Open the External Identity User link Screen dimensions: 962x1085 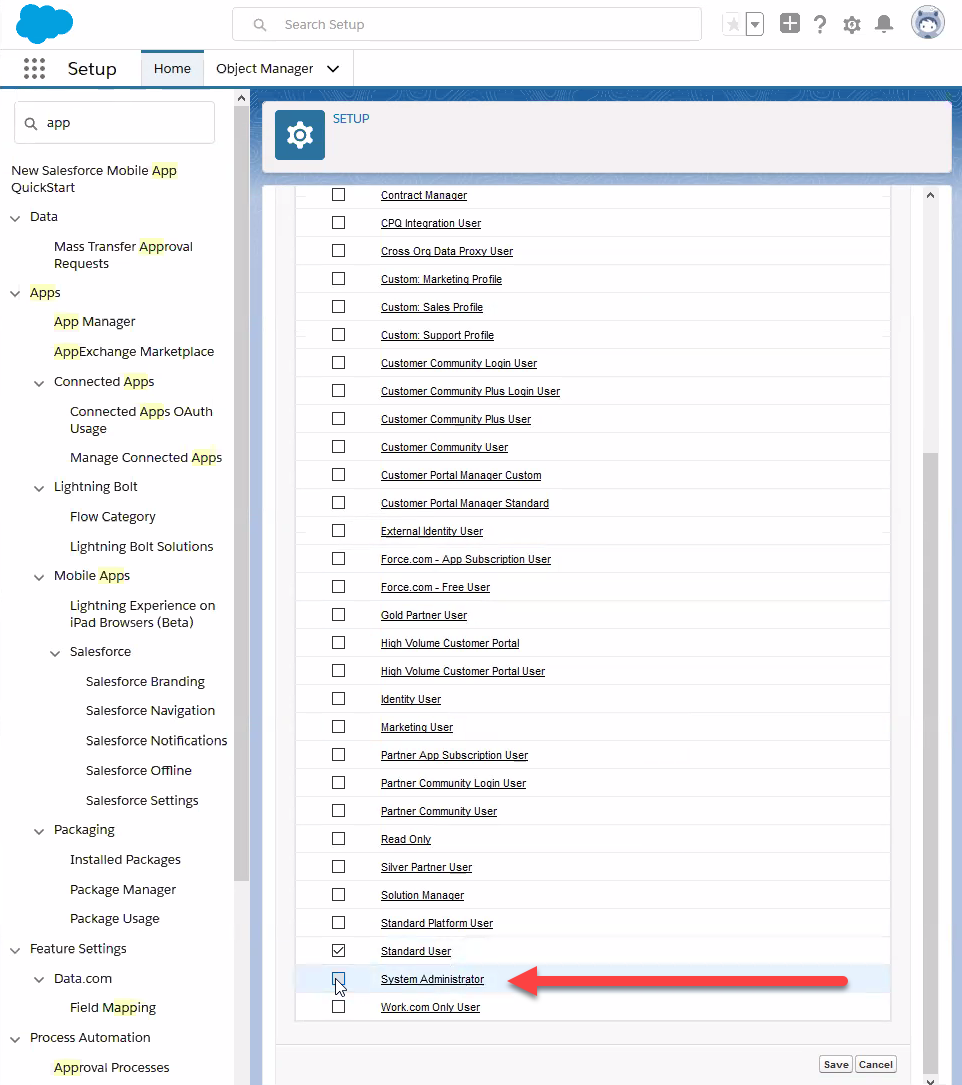432,531
